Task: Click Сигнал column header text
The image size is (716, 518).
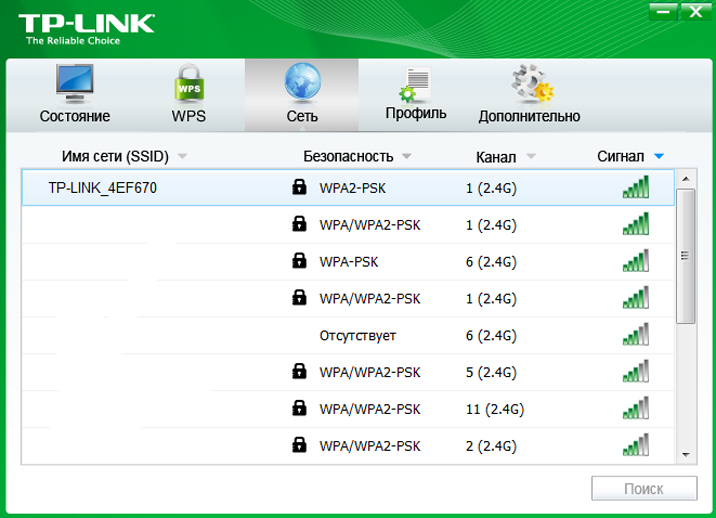Action: [621, 157]
